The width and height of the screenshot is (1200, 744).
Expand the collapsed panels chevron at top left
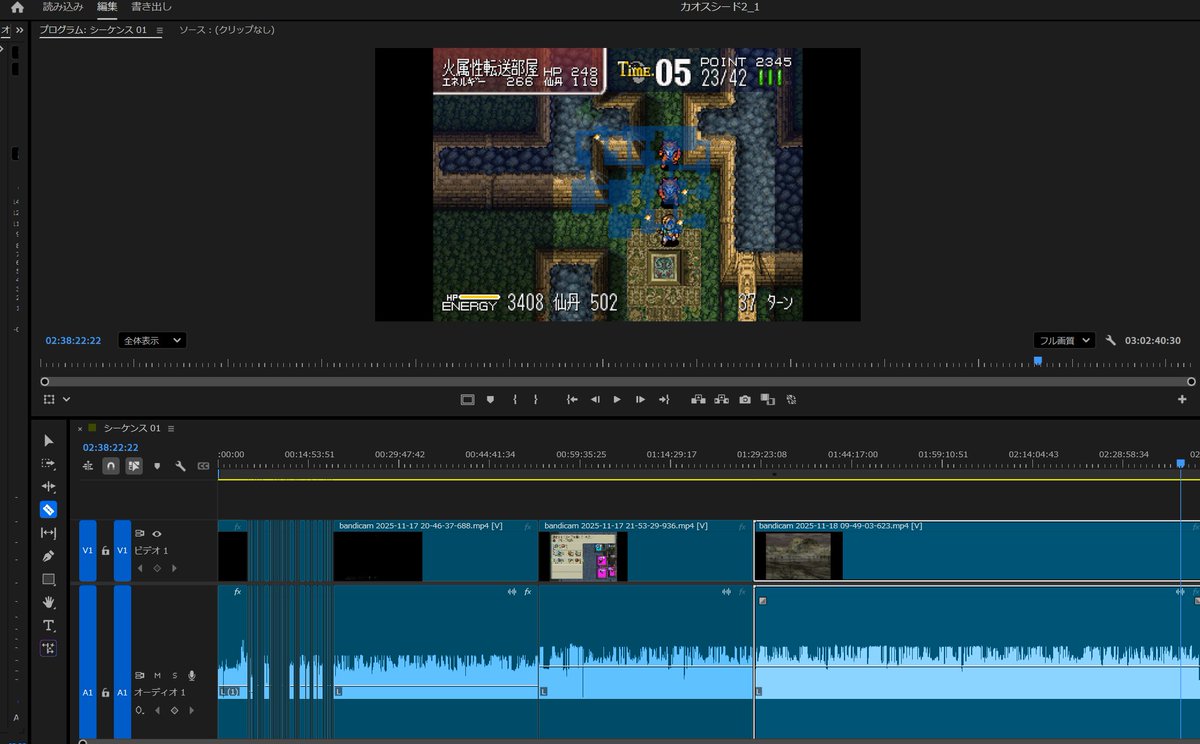(20, 30)
